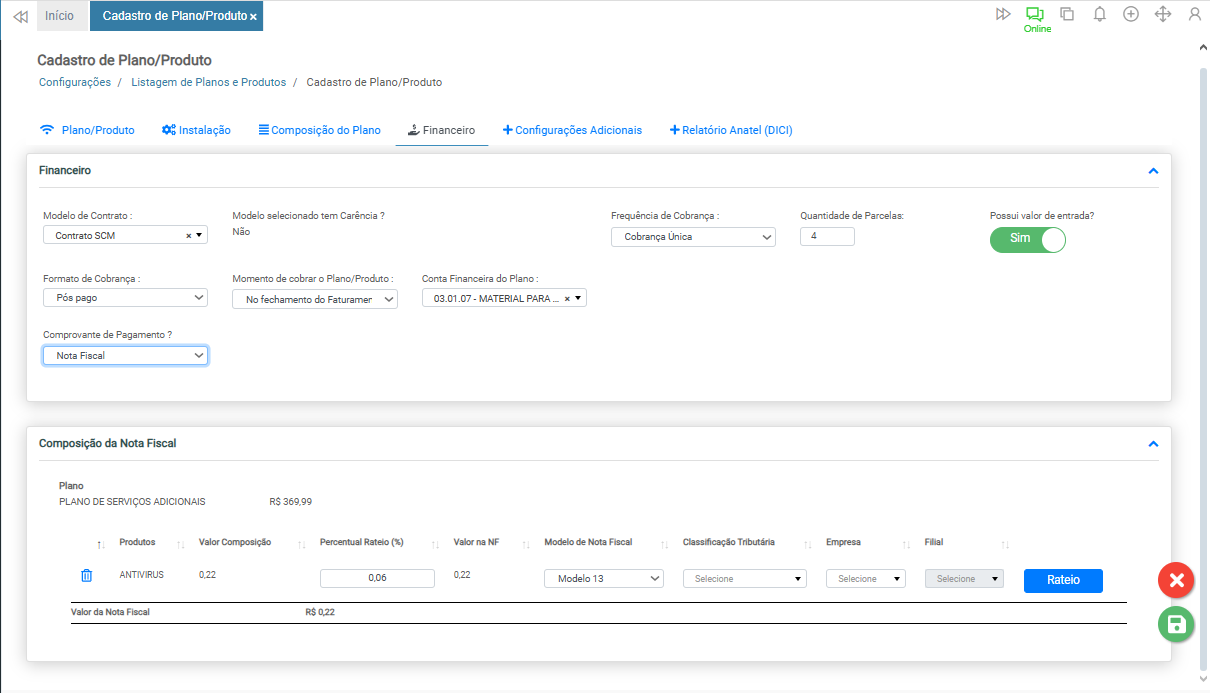The width and height of the screenshot is (1210, 693).
Task: Toggle the 'Possui valor de entrada' switch
Action: 1027,240
